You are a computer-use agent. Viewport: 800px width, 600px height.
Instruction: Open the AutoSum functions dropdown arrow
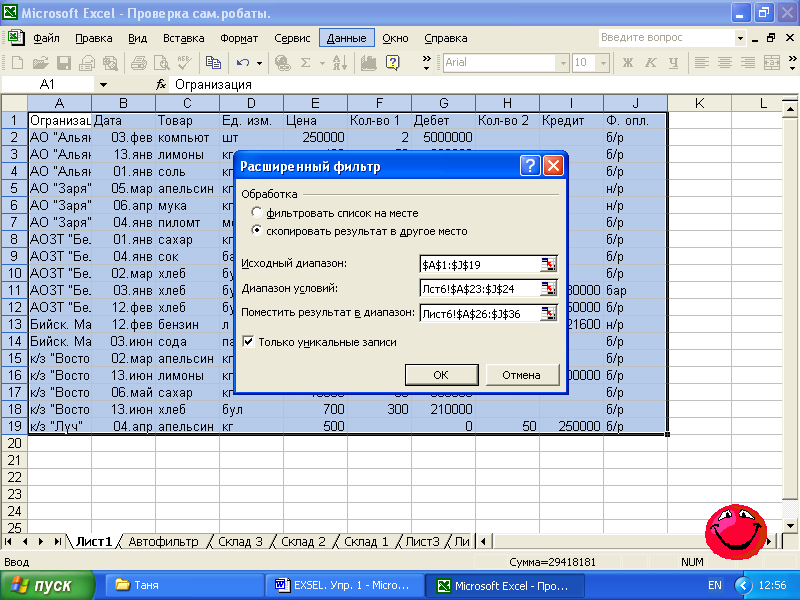[322, 63]
